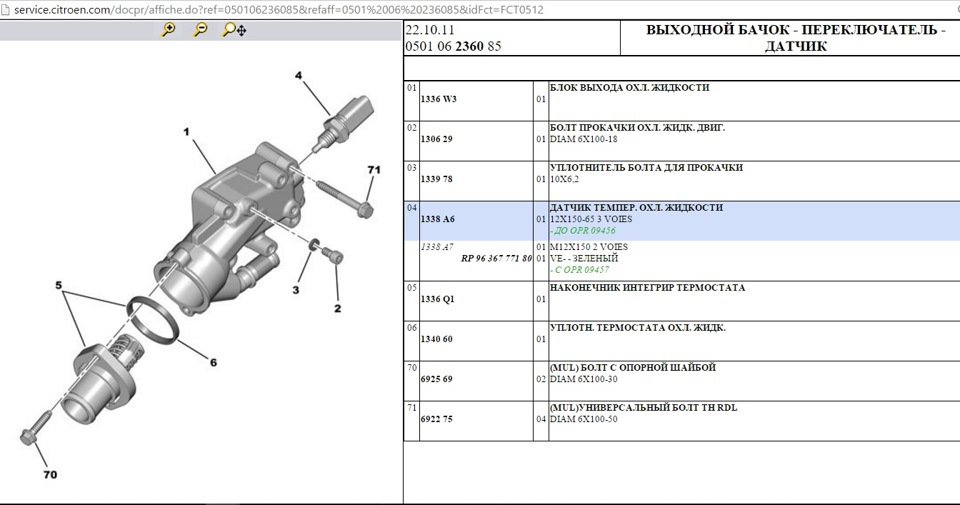Click replacement reference RP 96 367 771 80
Viewport: 960px width, 505px height.
[496, 258]
